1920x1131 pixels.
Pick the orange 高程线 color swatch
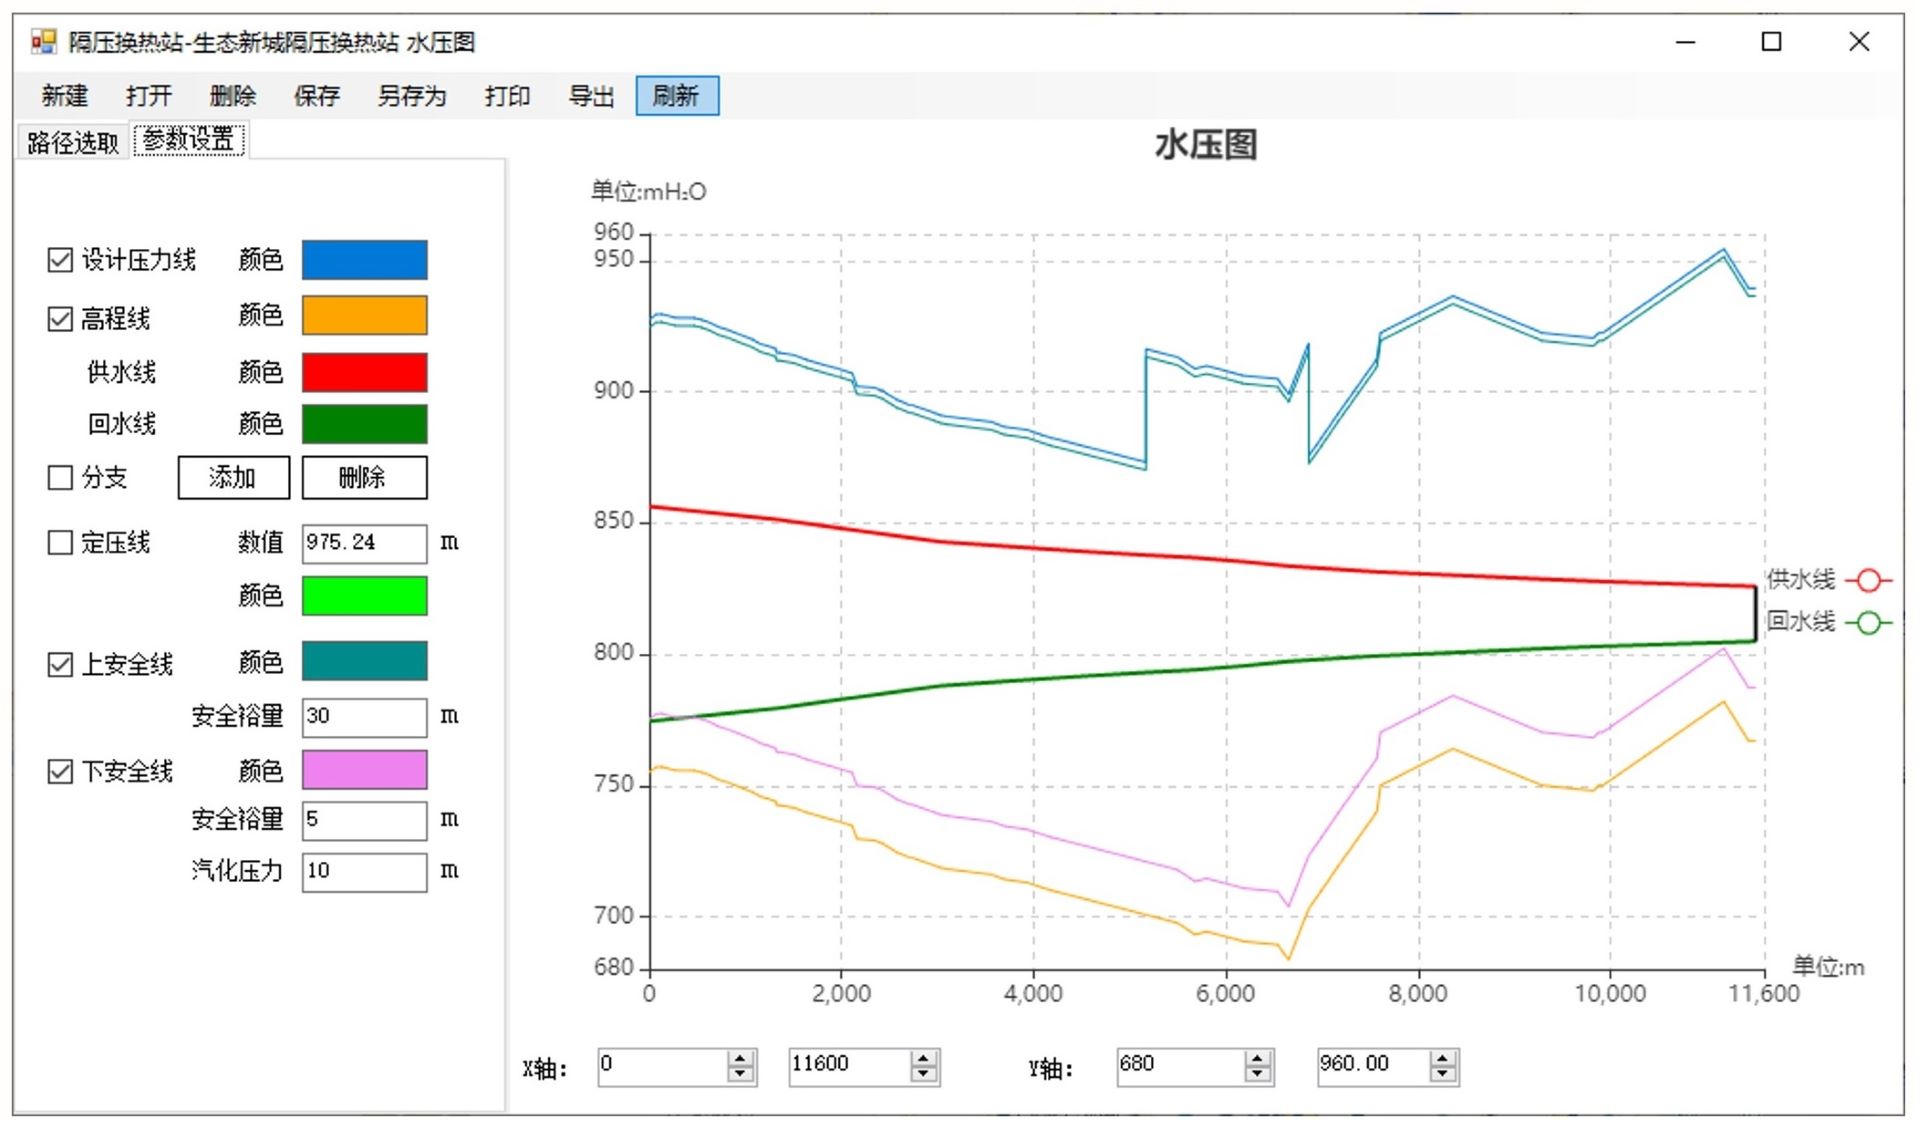click(364, 315)
